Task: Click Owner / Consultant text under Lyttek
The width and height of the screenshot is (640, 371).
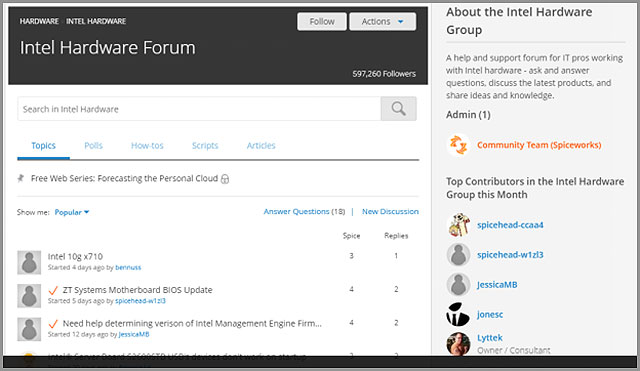Action: (x=513, y=350)
